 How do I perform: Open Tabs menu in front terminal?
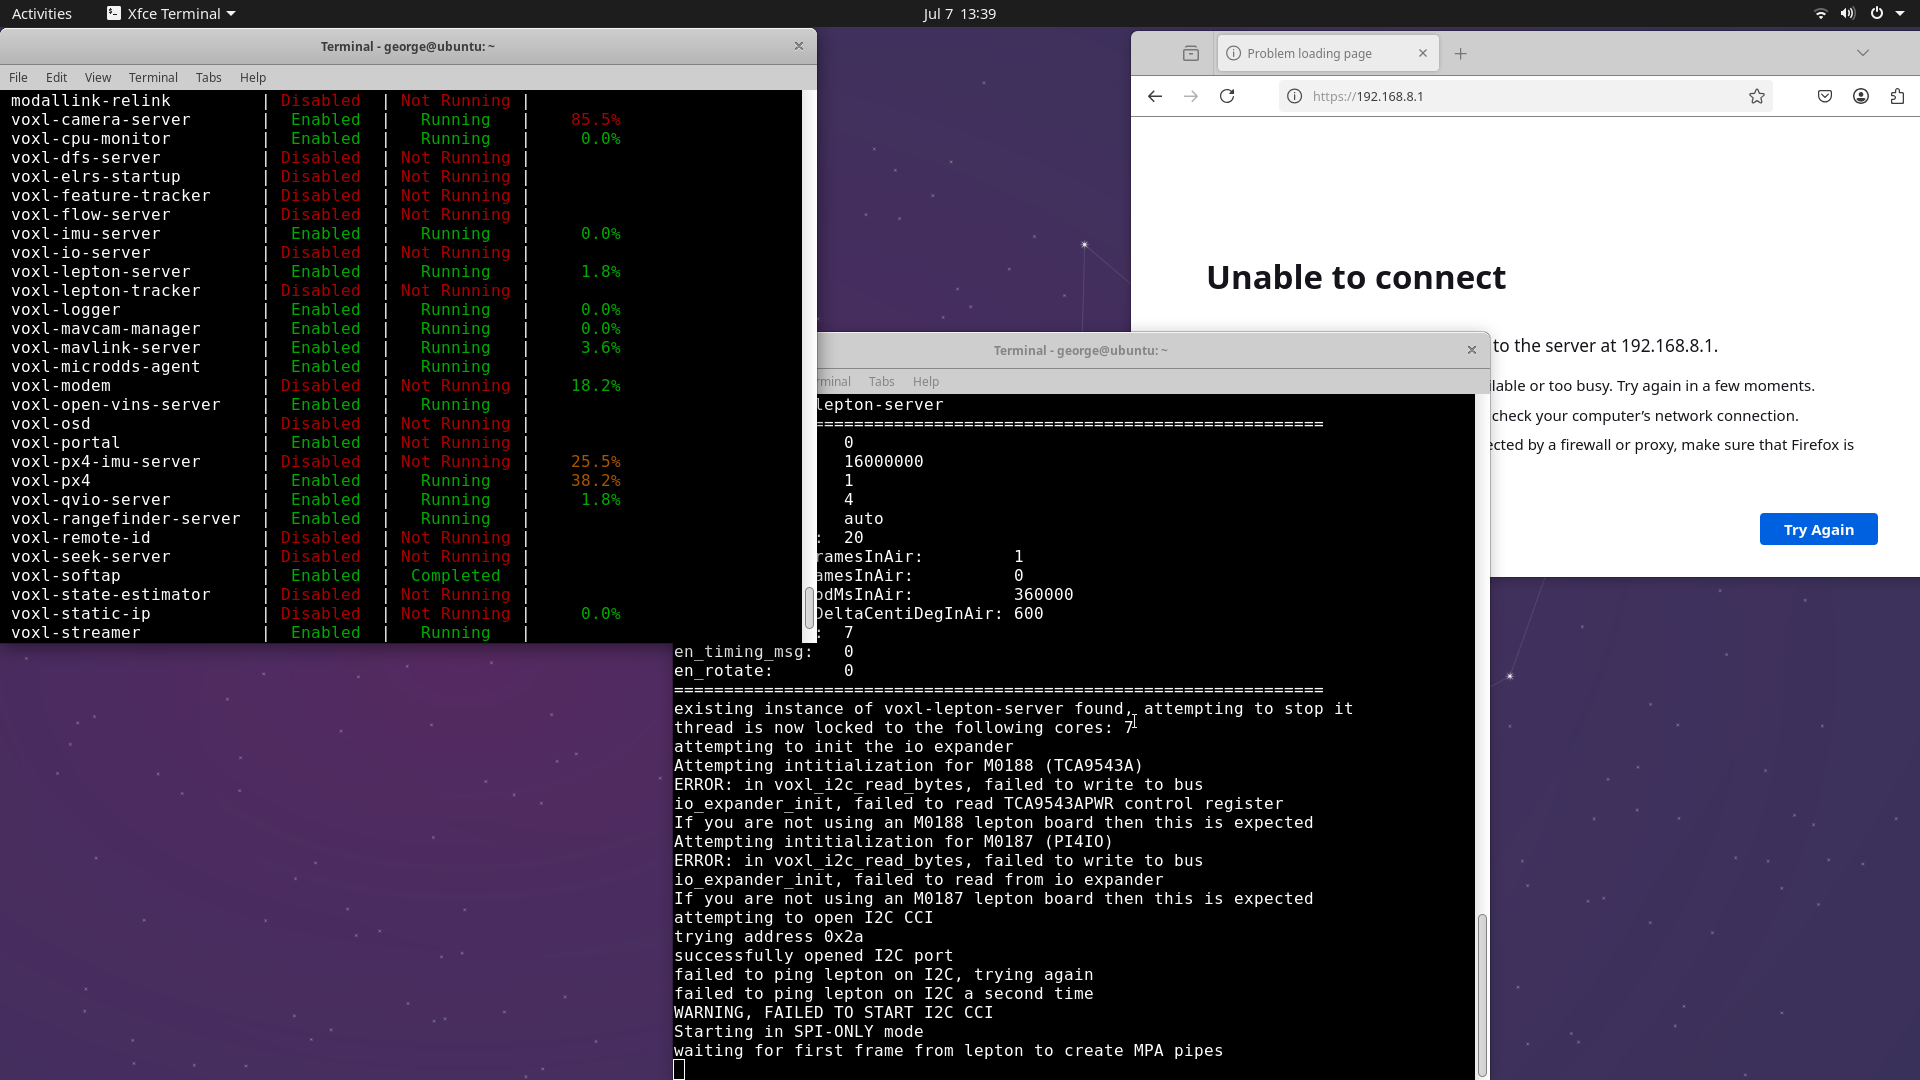pos(881,381)
